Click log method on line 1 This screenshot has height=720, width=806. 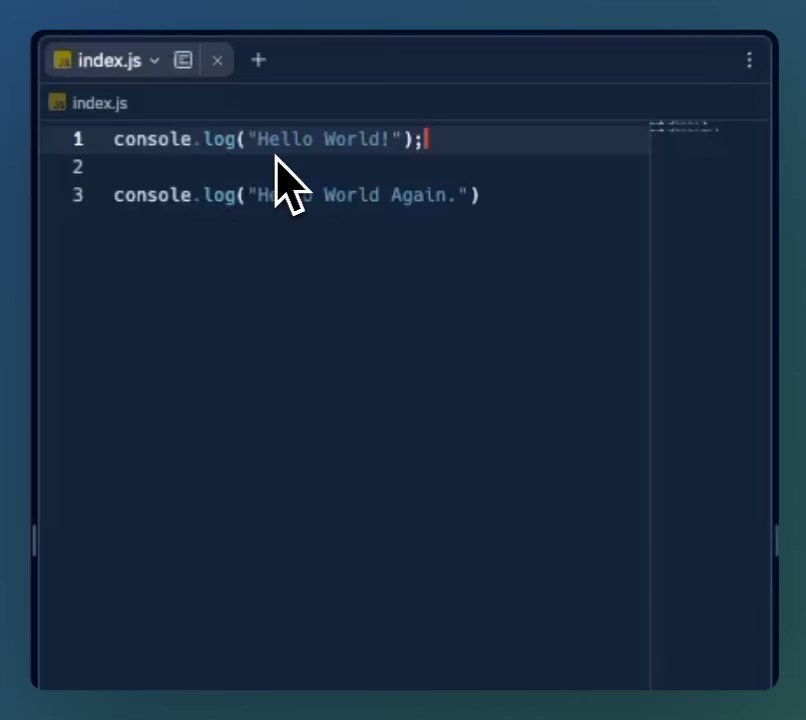coord(219,139)
